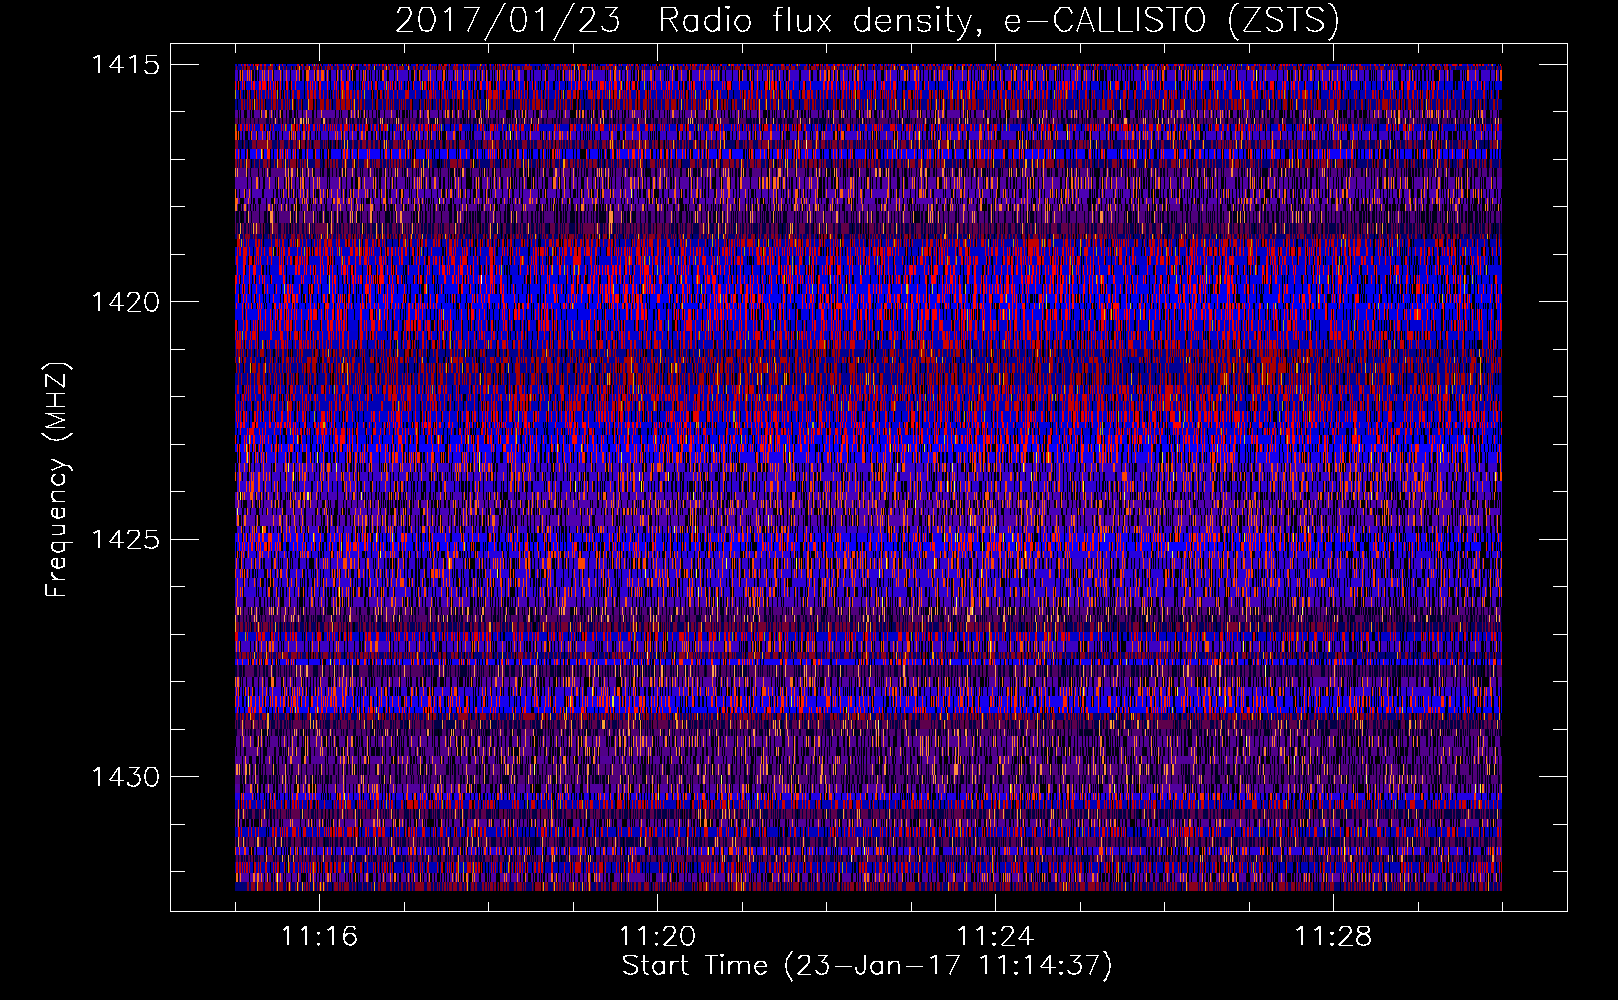Click the 11:16 time axis label
This screenshot has height=1000, width=1618.
tap(320, 937)
